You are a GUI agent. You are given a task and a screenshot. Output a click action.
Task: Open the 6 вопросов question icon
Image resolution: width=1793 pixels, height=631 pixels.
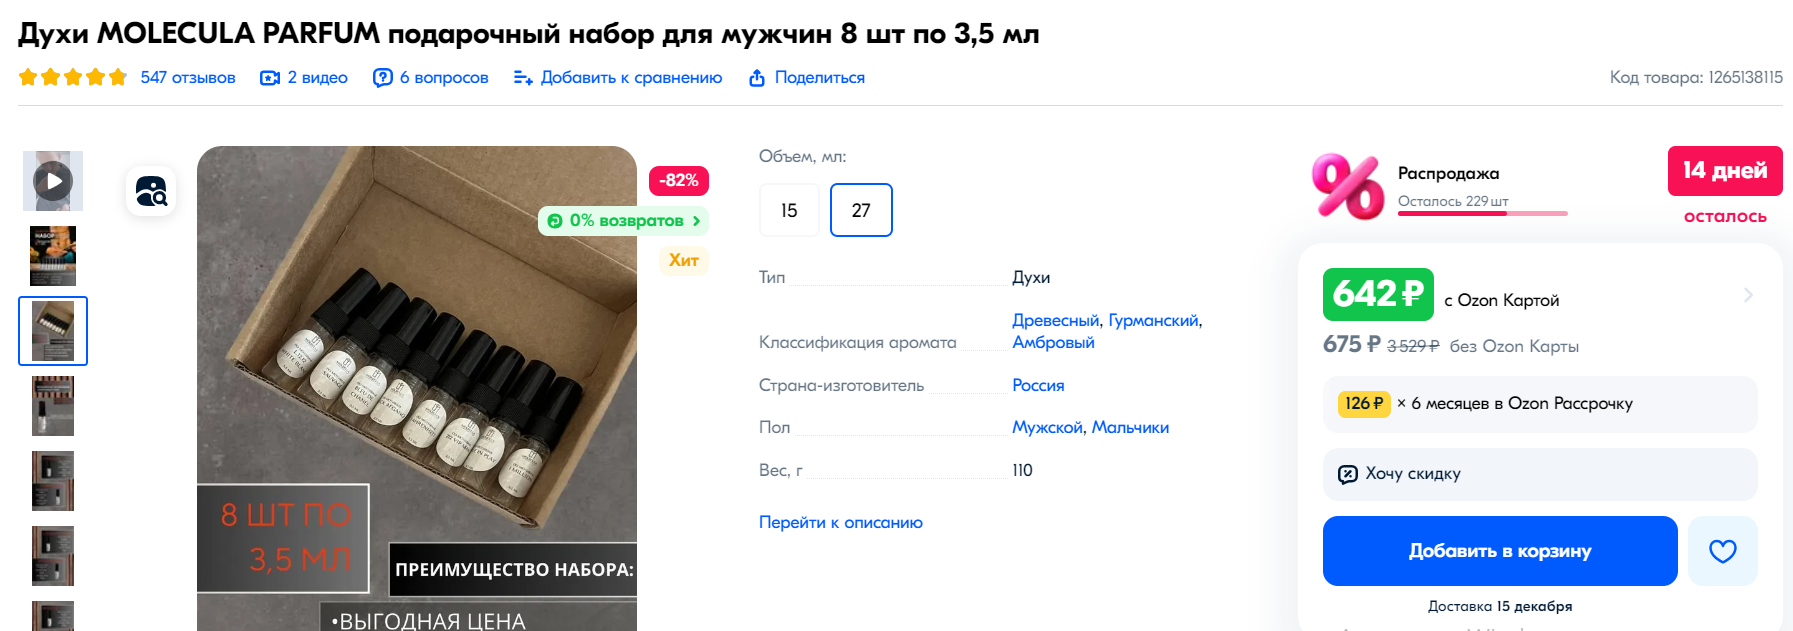tap(383, 78)
